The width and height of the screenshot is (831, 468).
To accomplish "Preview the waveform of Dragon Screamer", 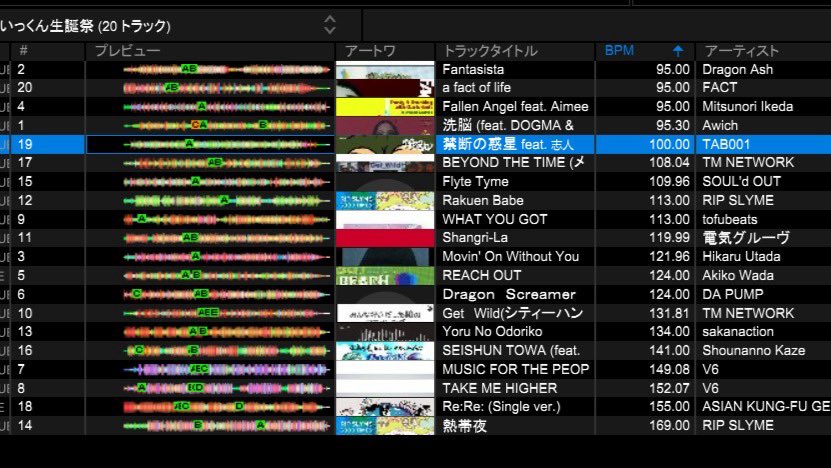I will coord(227,294).
